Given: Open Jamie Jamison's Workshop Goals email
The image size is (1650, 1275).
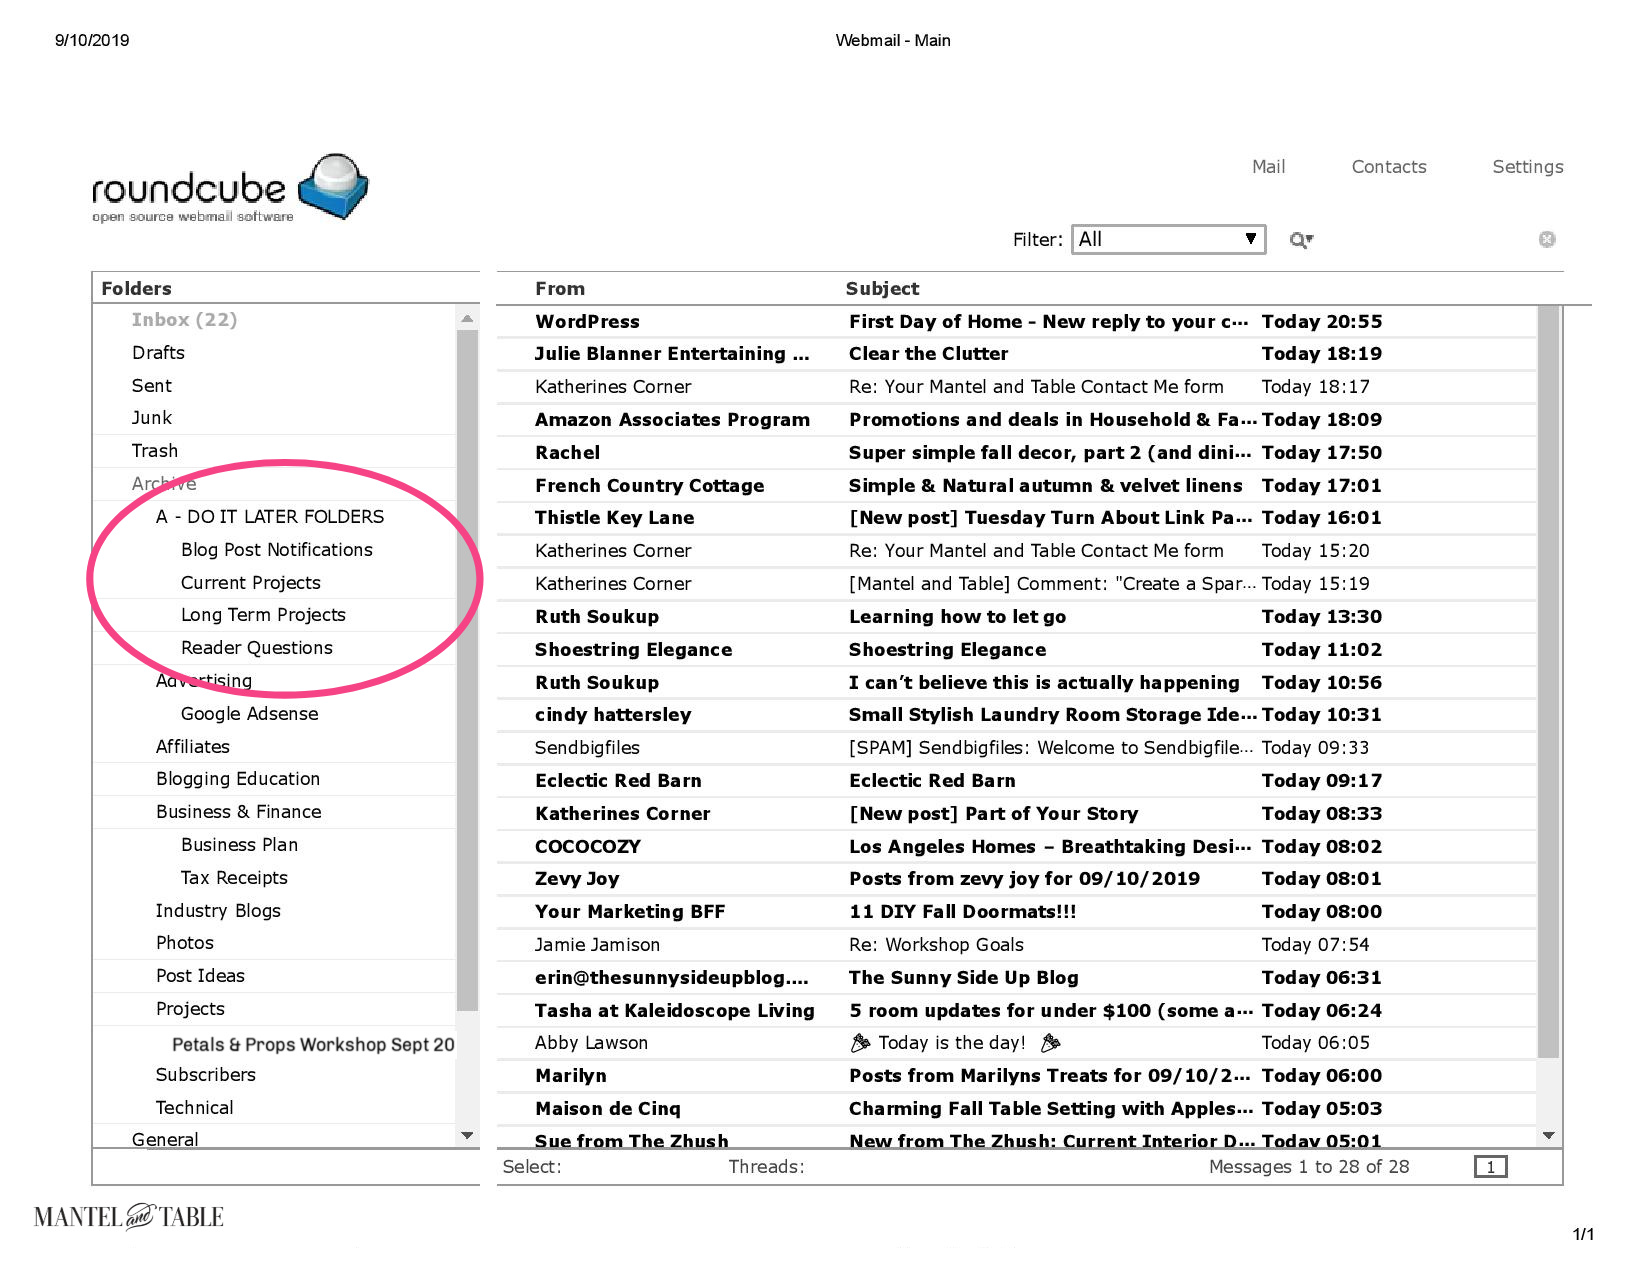Looking at the screenshot, I should point(1016,945).
